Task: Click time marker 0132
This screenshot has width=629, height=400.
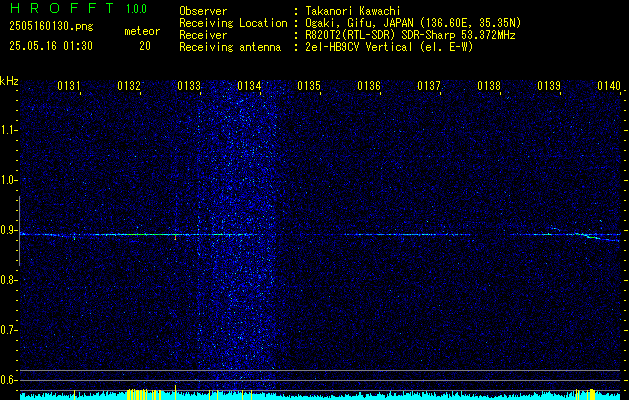Action: click(x=129, y=85)
